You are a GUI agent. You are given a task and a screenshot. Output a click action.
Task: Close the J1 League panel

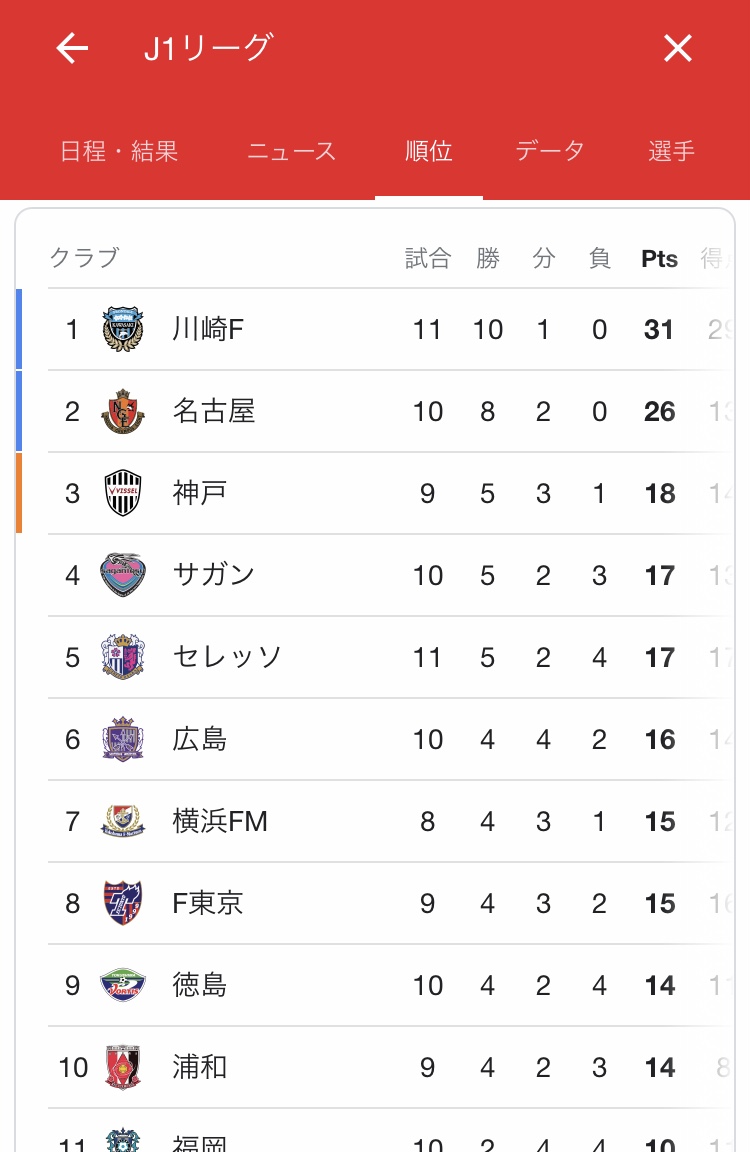pos(678,48)
